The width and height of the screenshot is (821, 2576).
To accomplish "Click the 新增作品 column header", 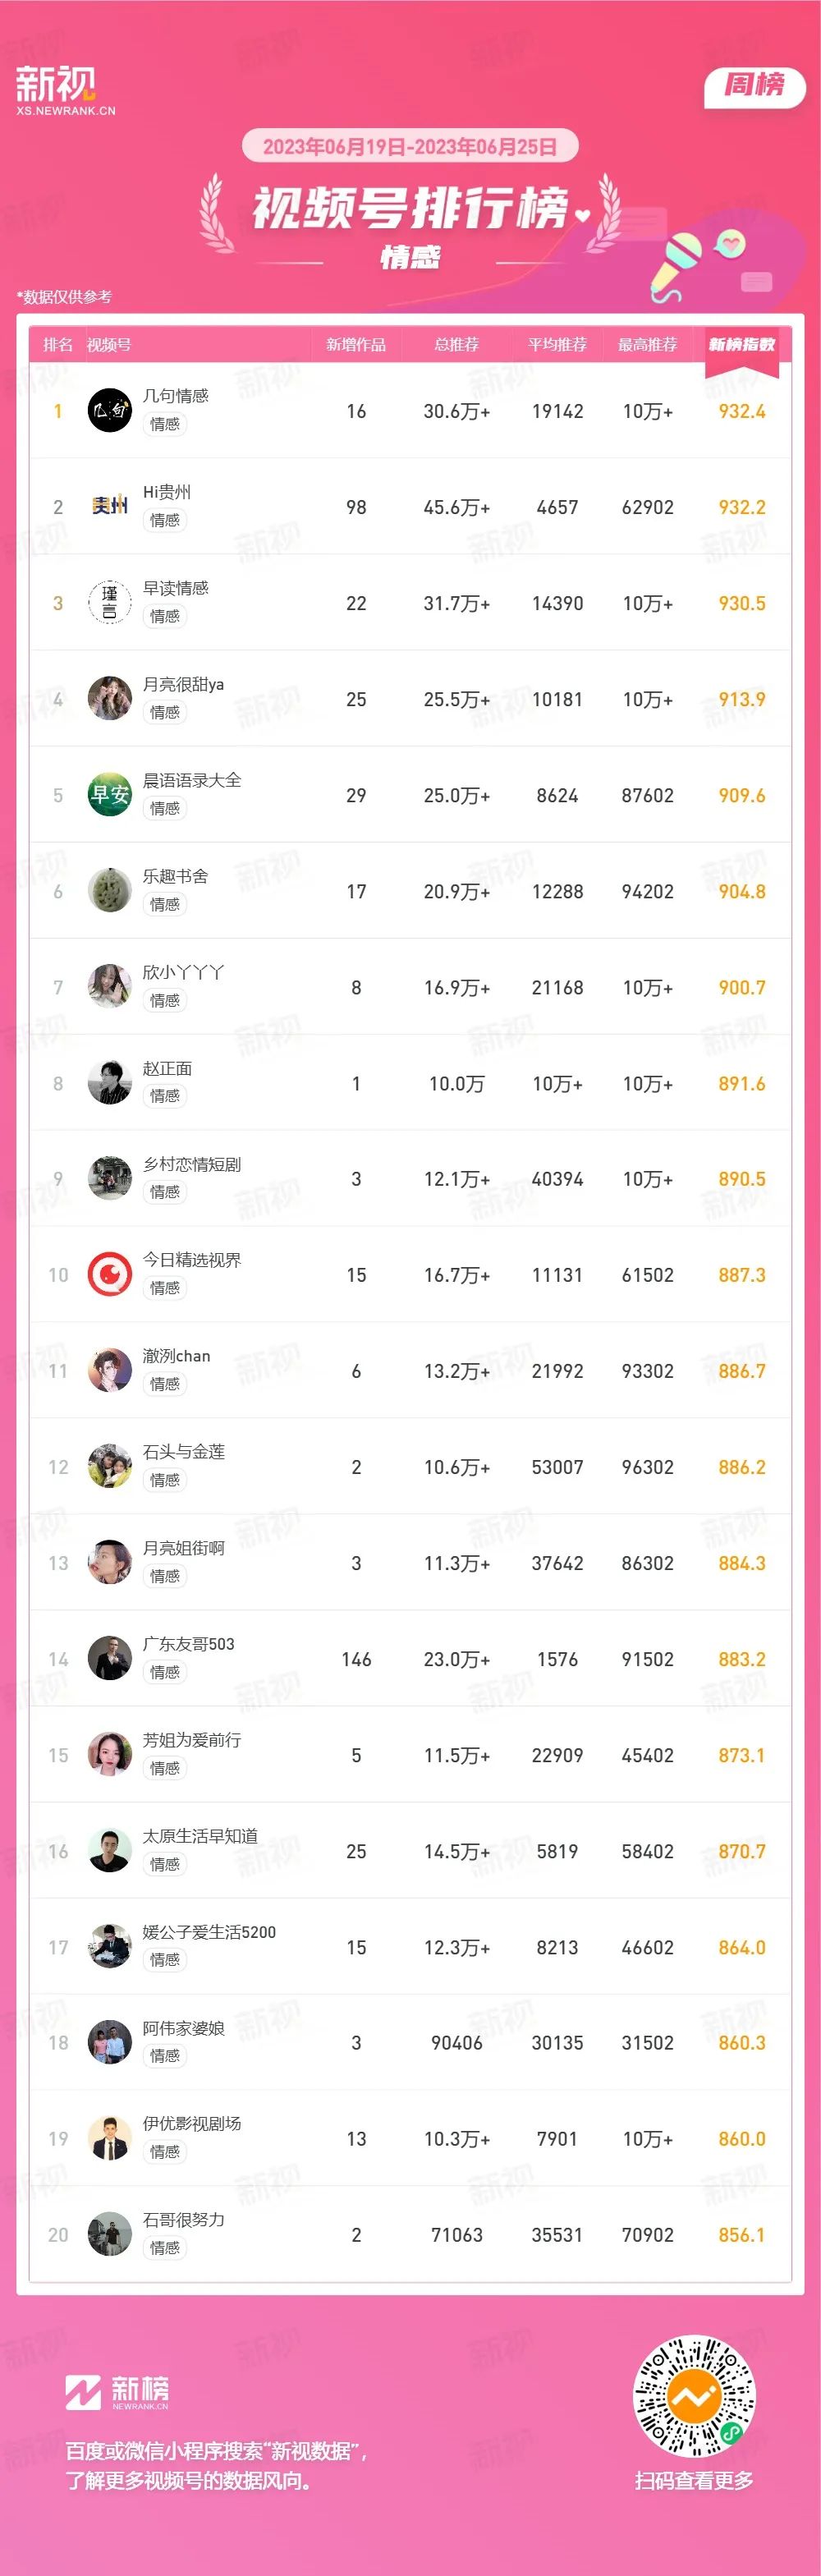I will click(356, 344).
